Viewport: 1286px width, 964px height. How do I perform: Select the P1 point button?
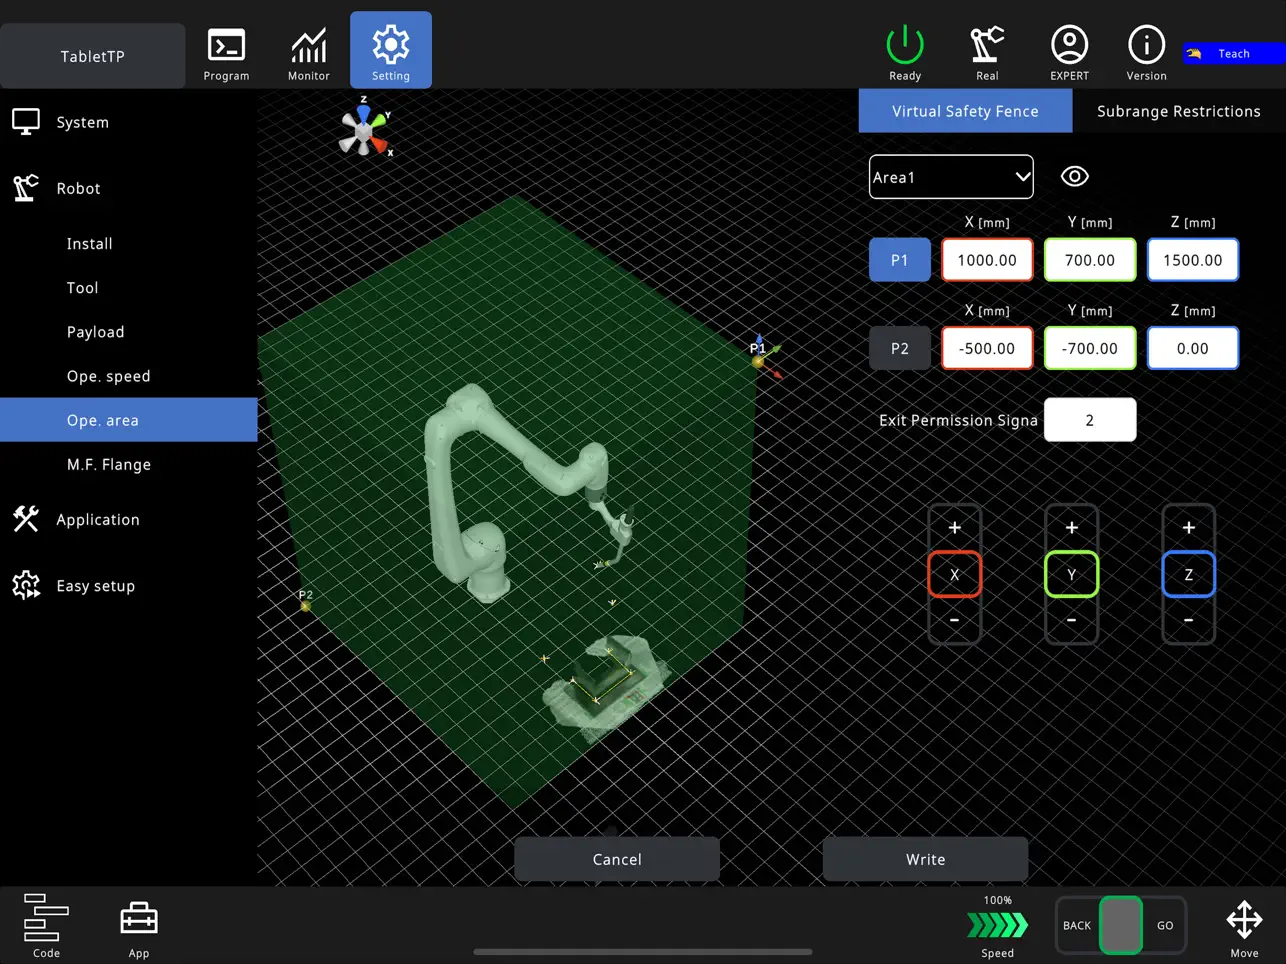coord(900,260)
